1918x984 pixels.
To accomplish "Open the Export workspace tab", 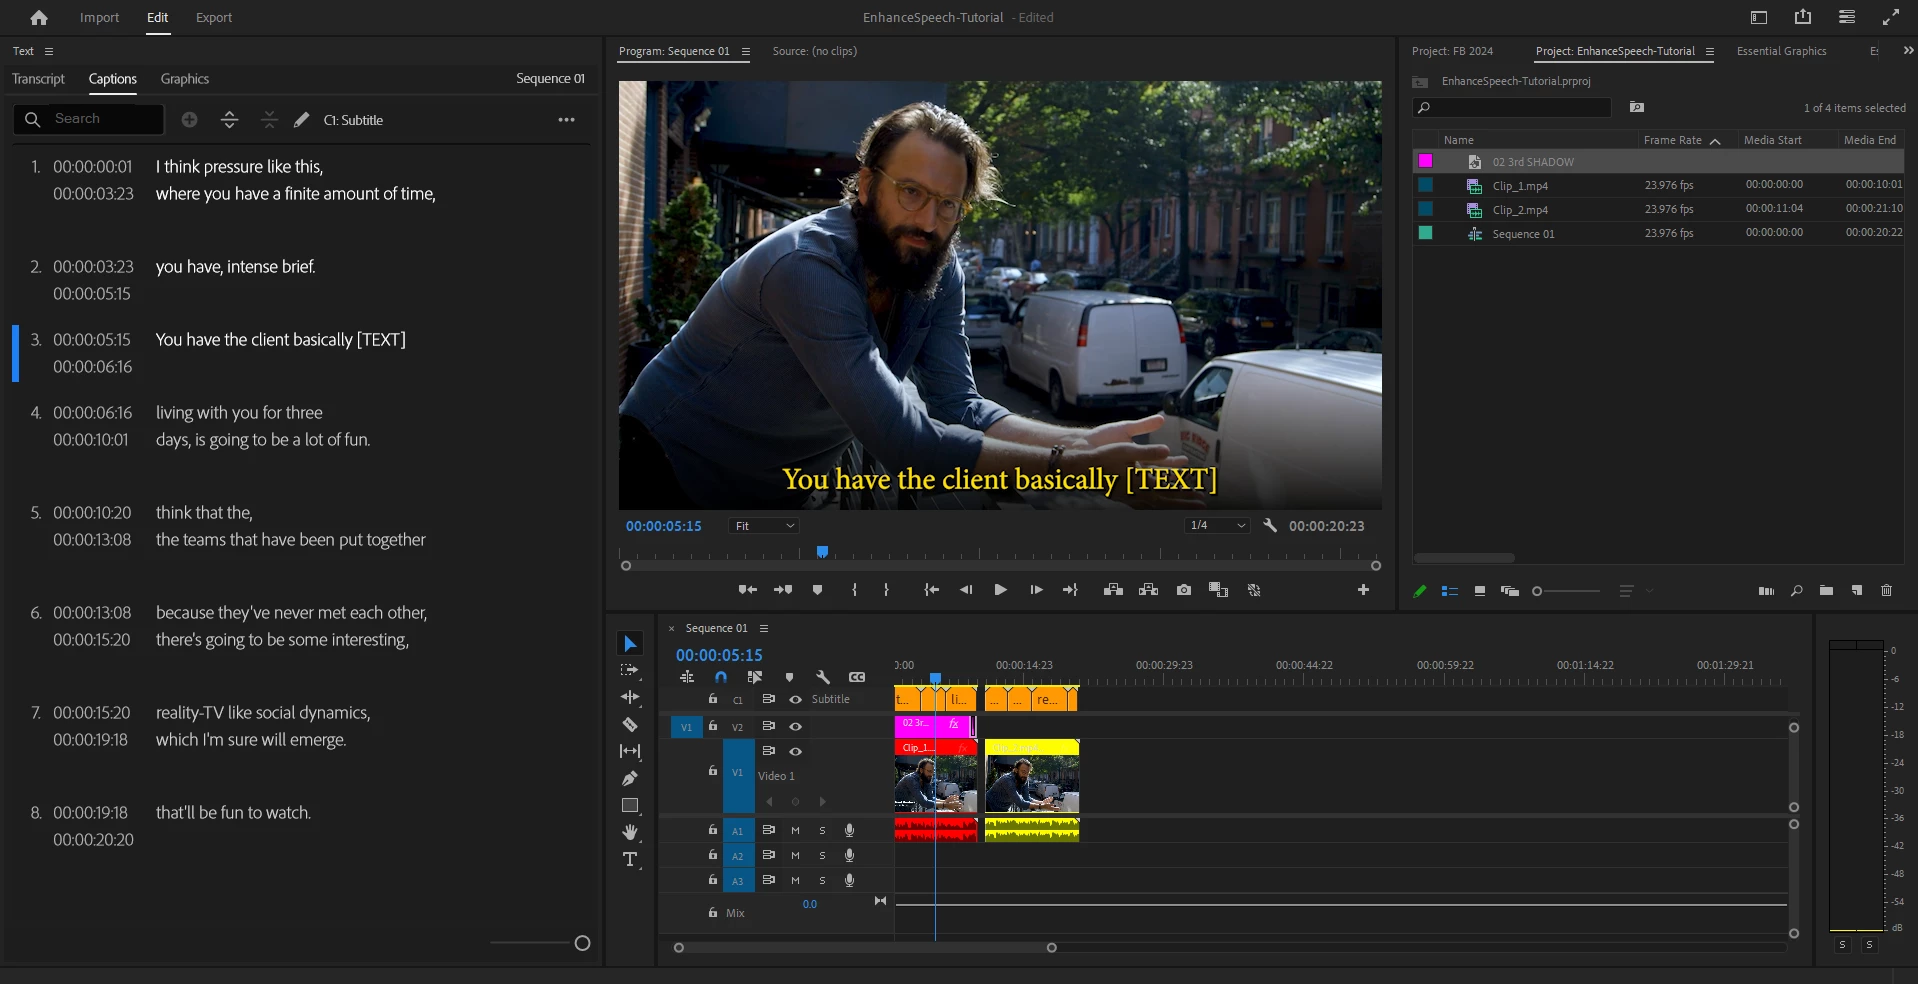I will click(x=213, y=18).
